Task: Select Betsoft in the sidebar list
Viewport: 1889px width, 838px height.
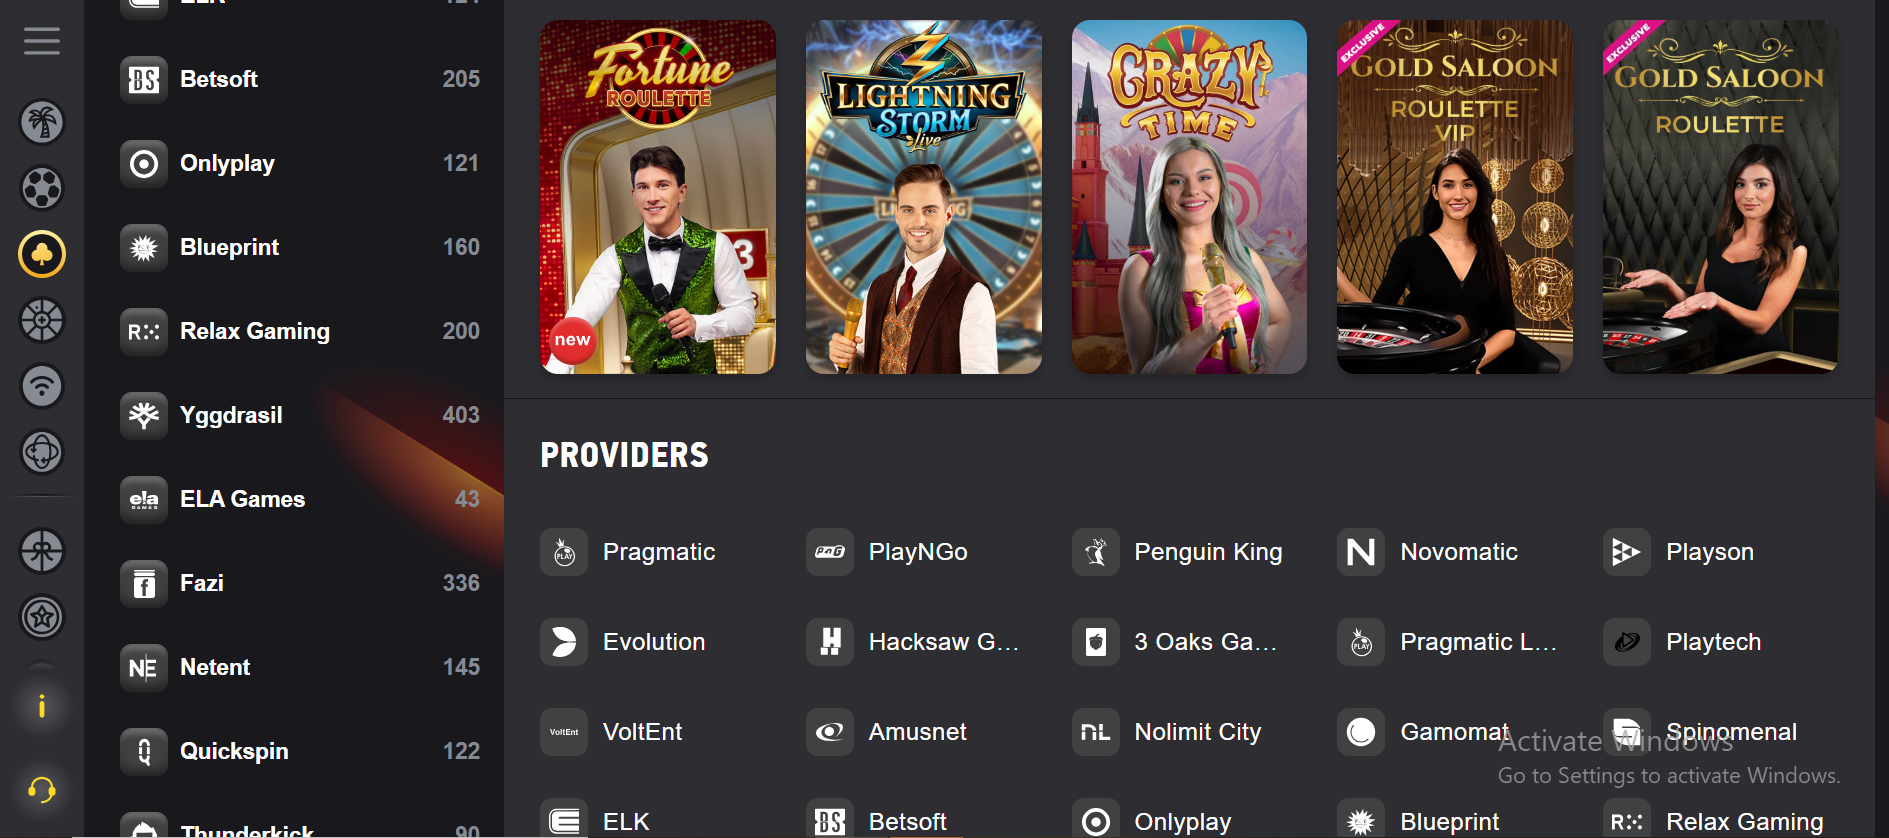Action: point(300,79)
